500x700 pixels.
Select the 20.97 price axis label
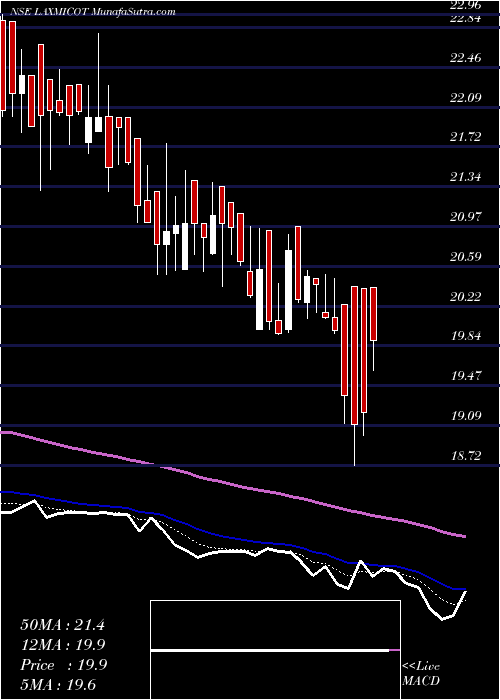coord(466,217)
